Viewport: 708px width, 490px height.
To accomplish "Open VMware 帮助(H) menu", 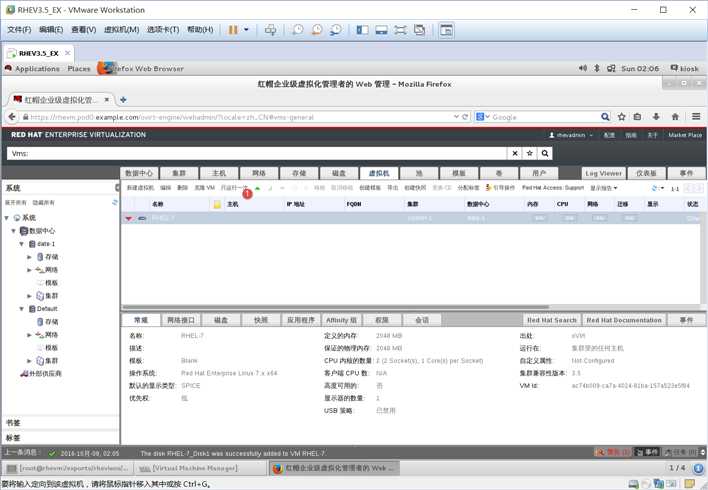I will 200,30.
